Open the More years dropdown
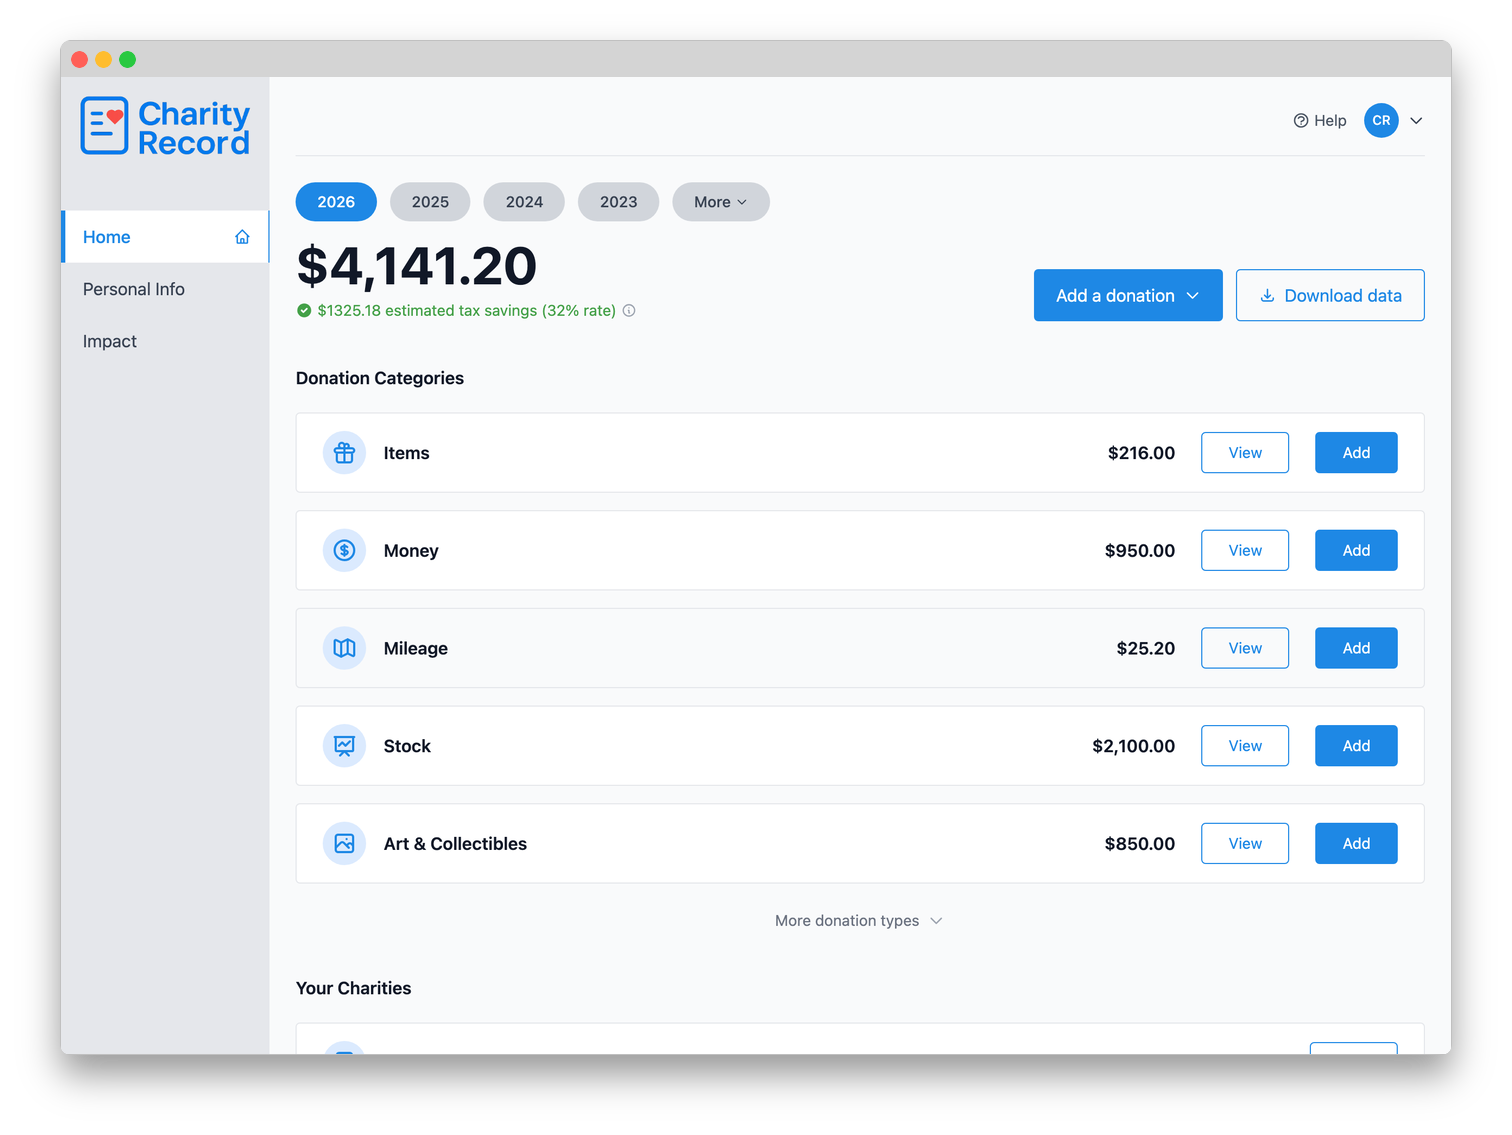 point(721,202)
